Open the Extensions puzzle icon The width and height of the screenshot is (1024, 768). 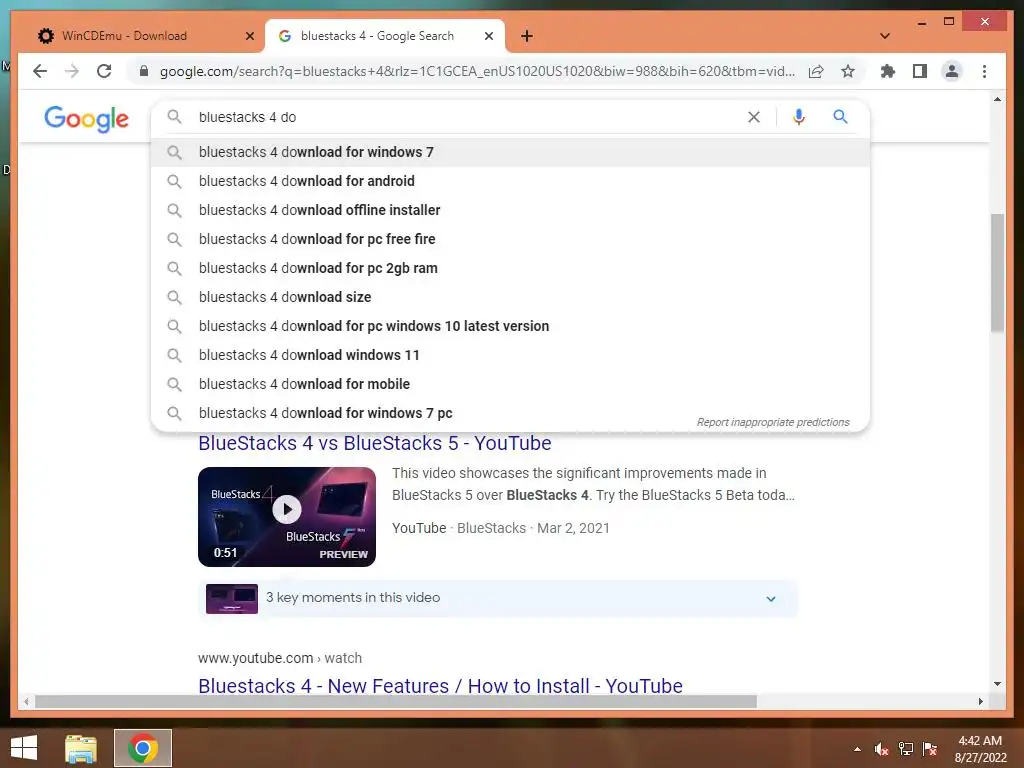pos(888,71)
